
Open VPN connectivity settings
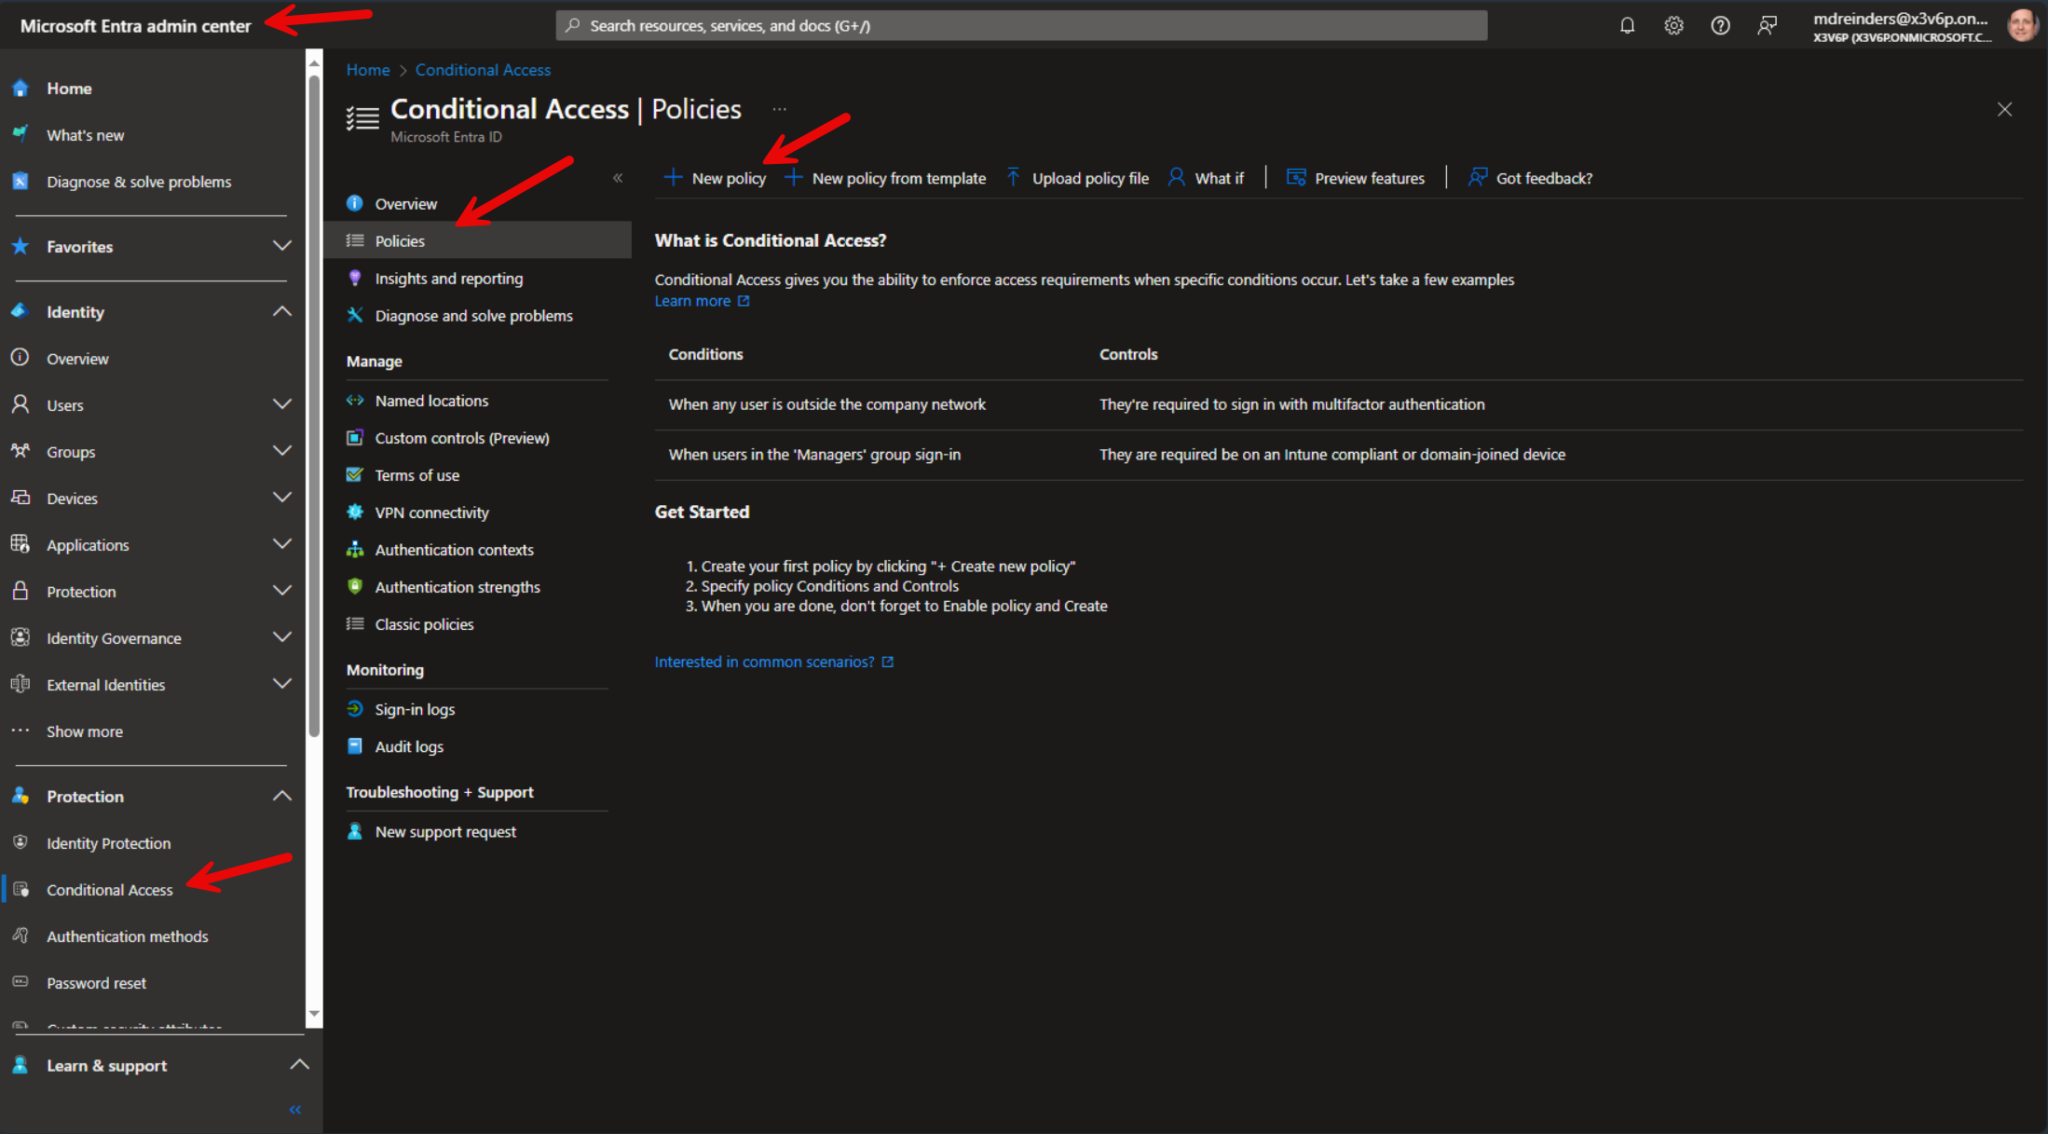click(431, 512)
